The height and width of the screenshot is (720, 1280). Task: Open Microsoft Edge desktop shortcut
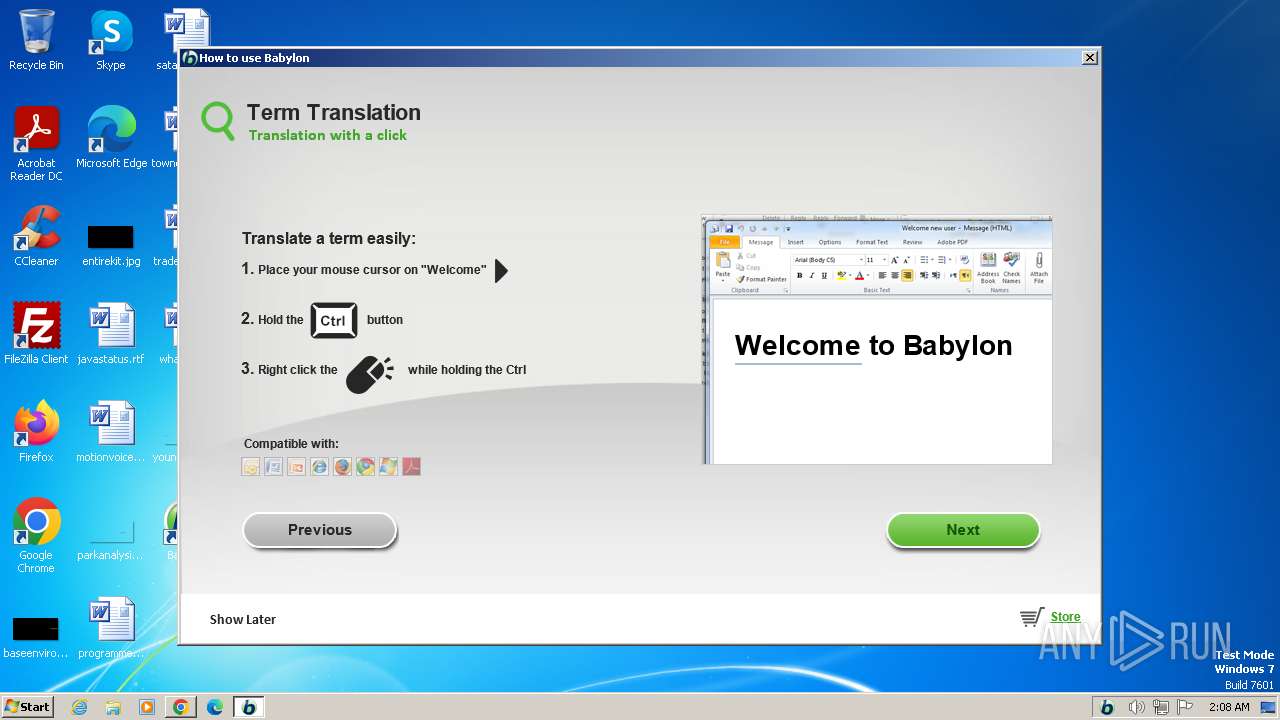pyautogui.click(x=111, y=138)
